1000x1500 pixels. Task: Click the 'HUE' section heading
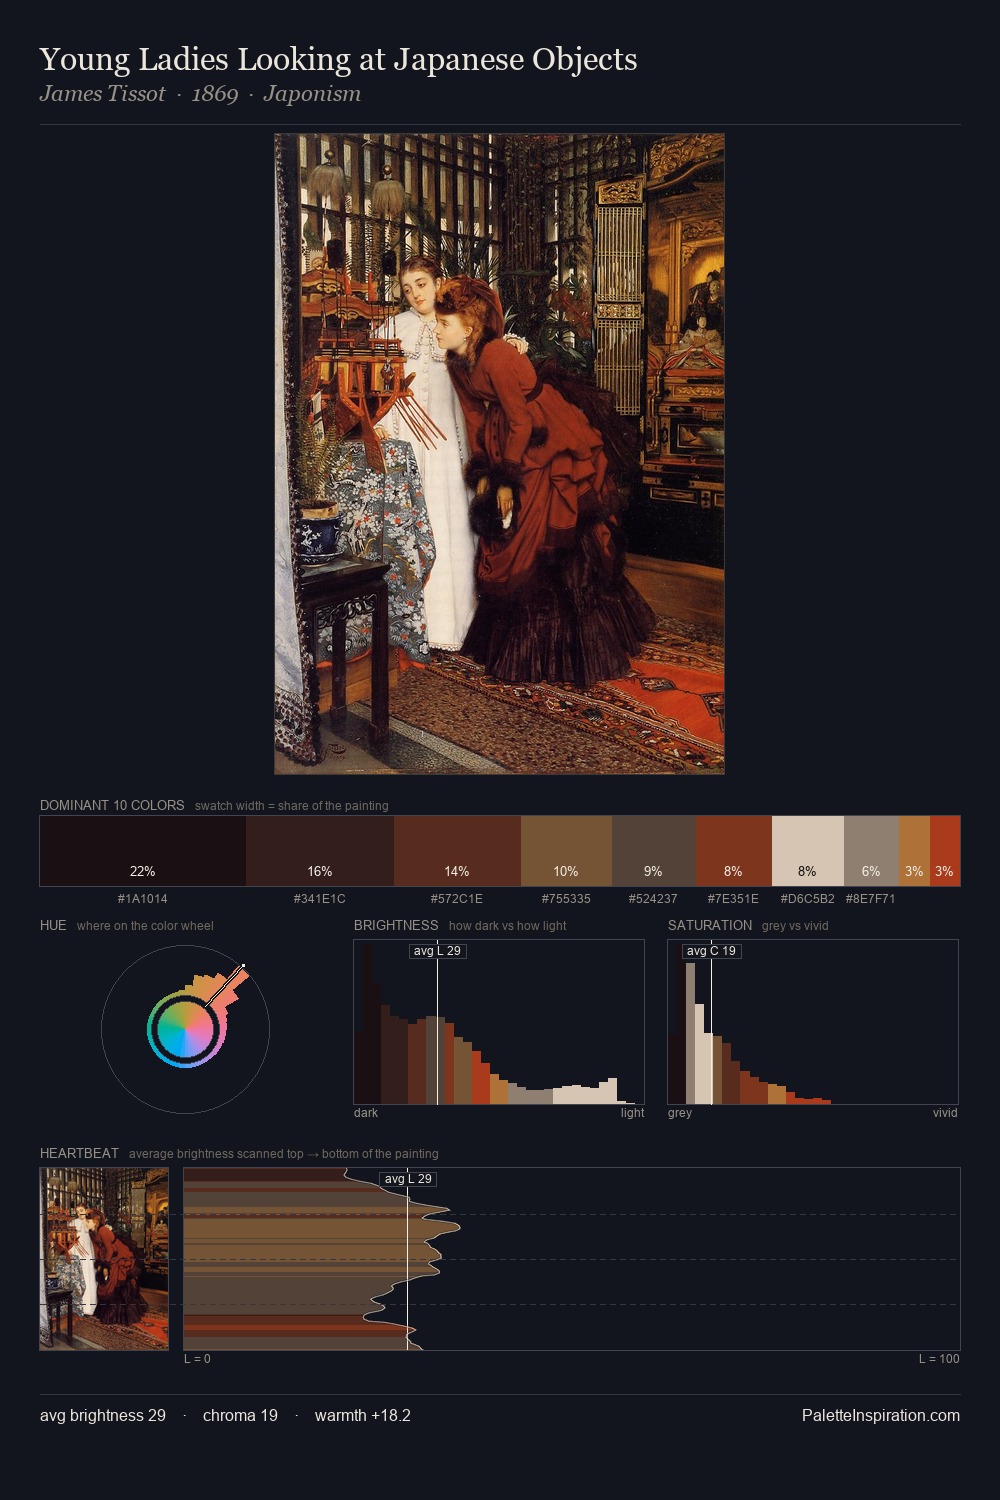[53, 925]
